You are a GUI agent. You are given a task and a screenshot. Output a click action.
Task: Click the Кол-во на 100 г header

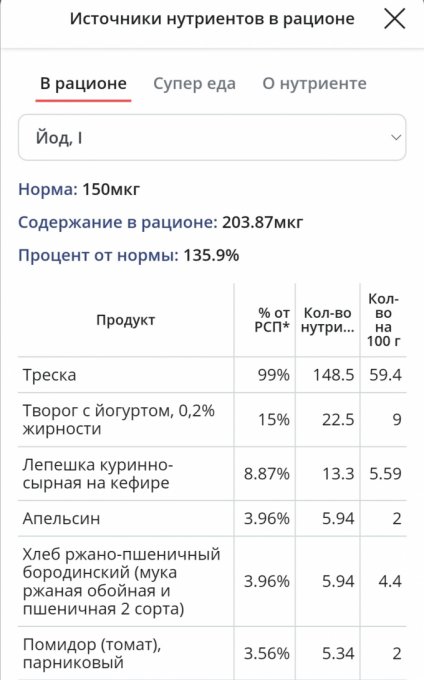tap(383, 320)
